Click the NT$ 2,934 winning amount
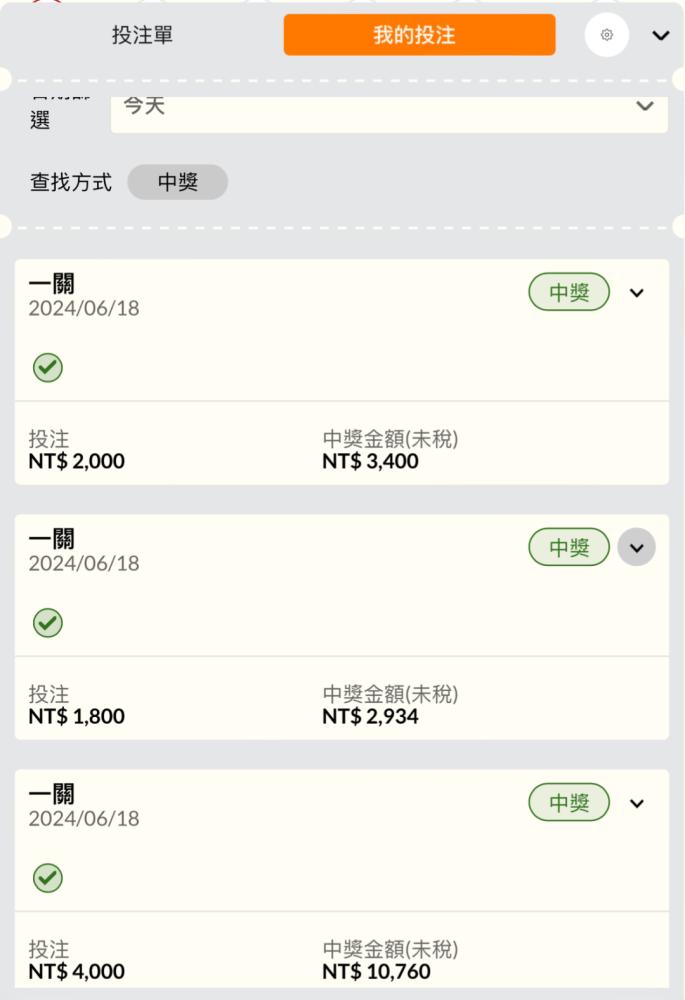This screenshot has height=1000, width=685. (370, 717)
